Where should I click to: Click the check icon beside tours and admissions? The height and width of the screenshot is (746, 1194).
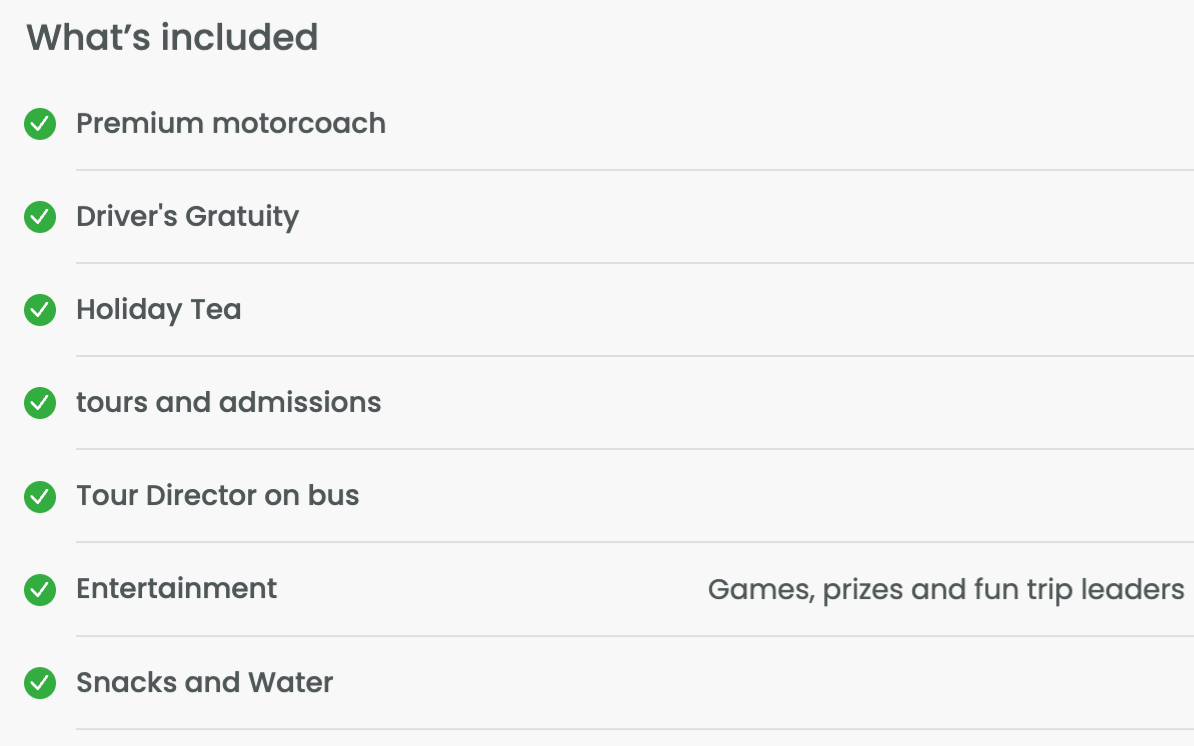pyautogui.click(x=40, y=403)
